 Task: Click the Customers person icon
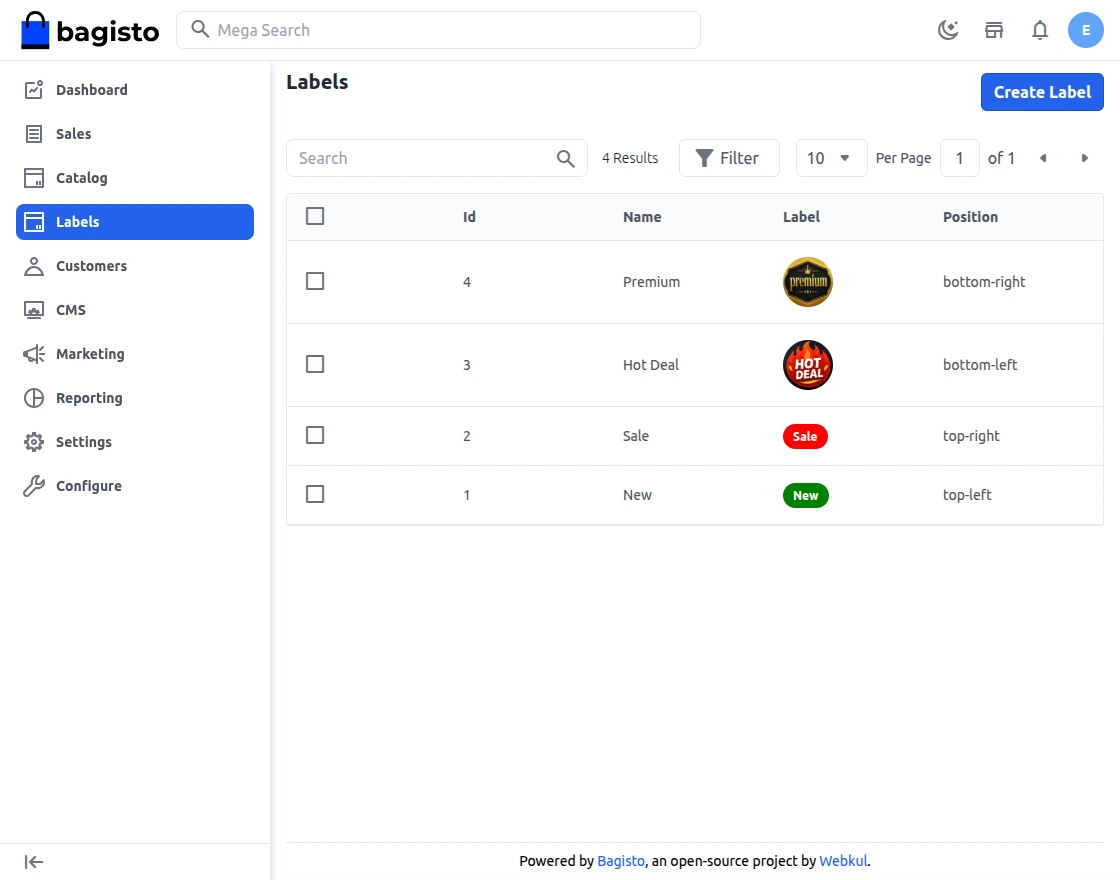click(x=34, y=266)
